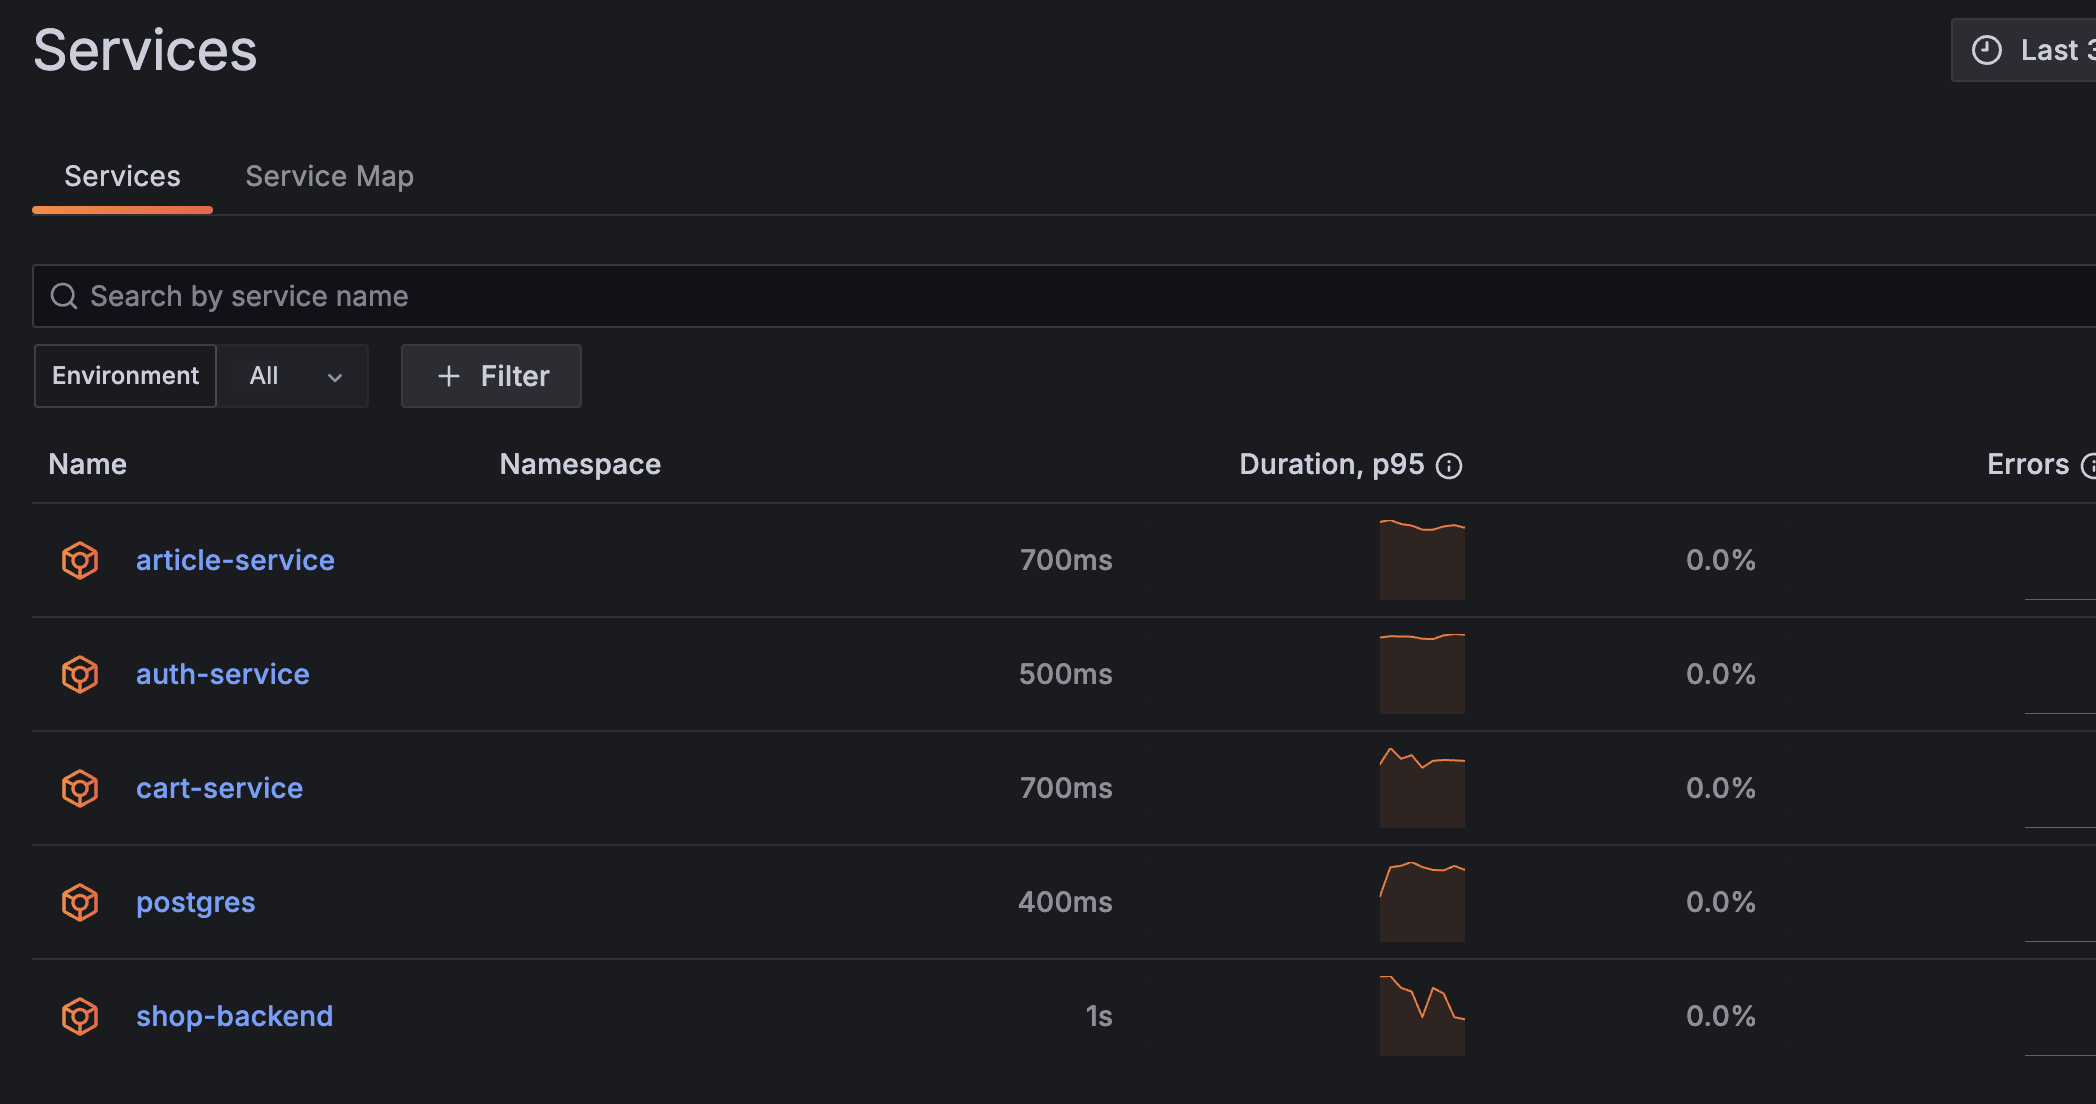Click the hexagon icon beside postgres
The width and height of the screenshot is (2096, 1104).
point(79,902)
